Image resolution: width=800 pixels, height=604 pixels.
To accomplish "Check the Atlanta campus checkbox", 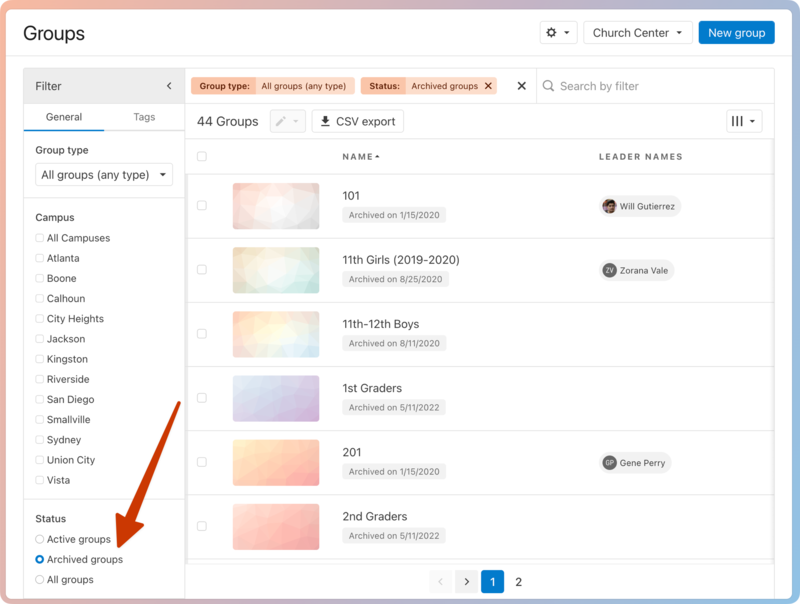I will point(40,258).
